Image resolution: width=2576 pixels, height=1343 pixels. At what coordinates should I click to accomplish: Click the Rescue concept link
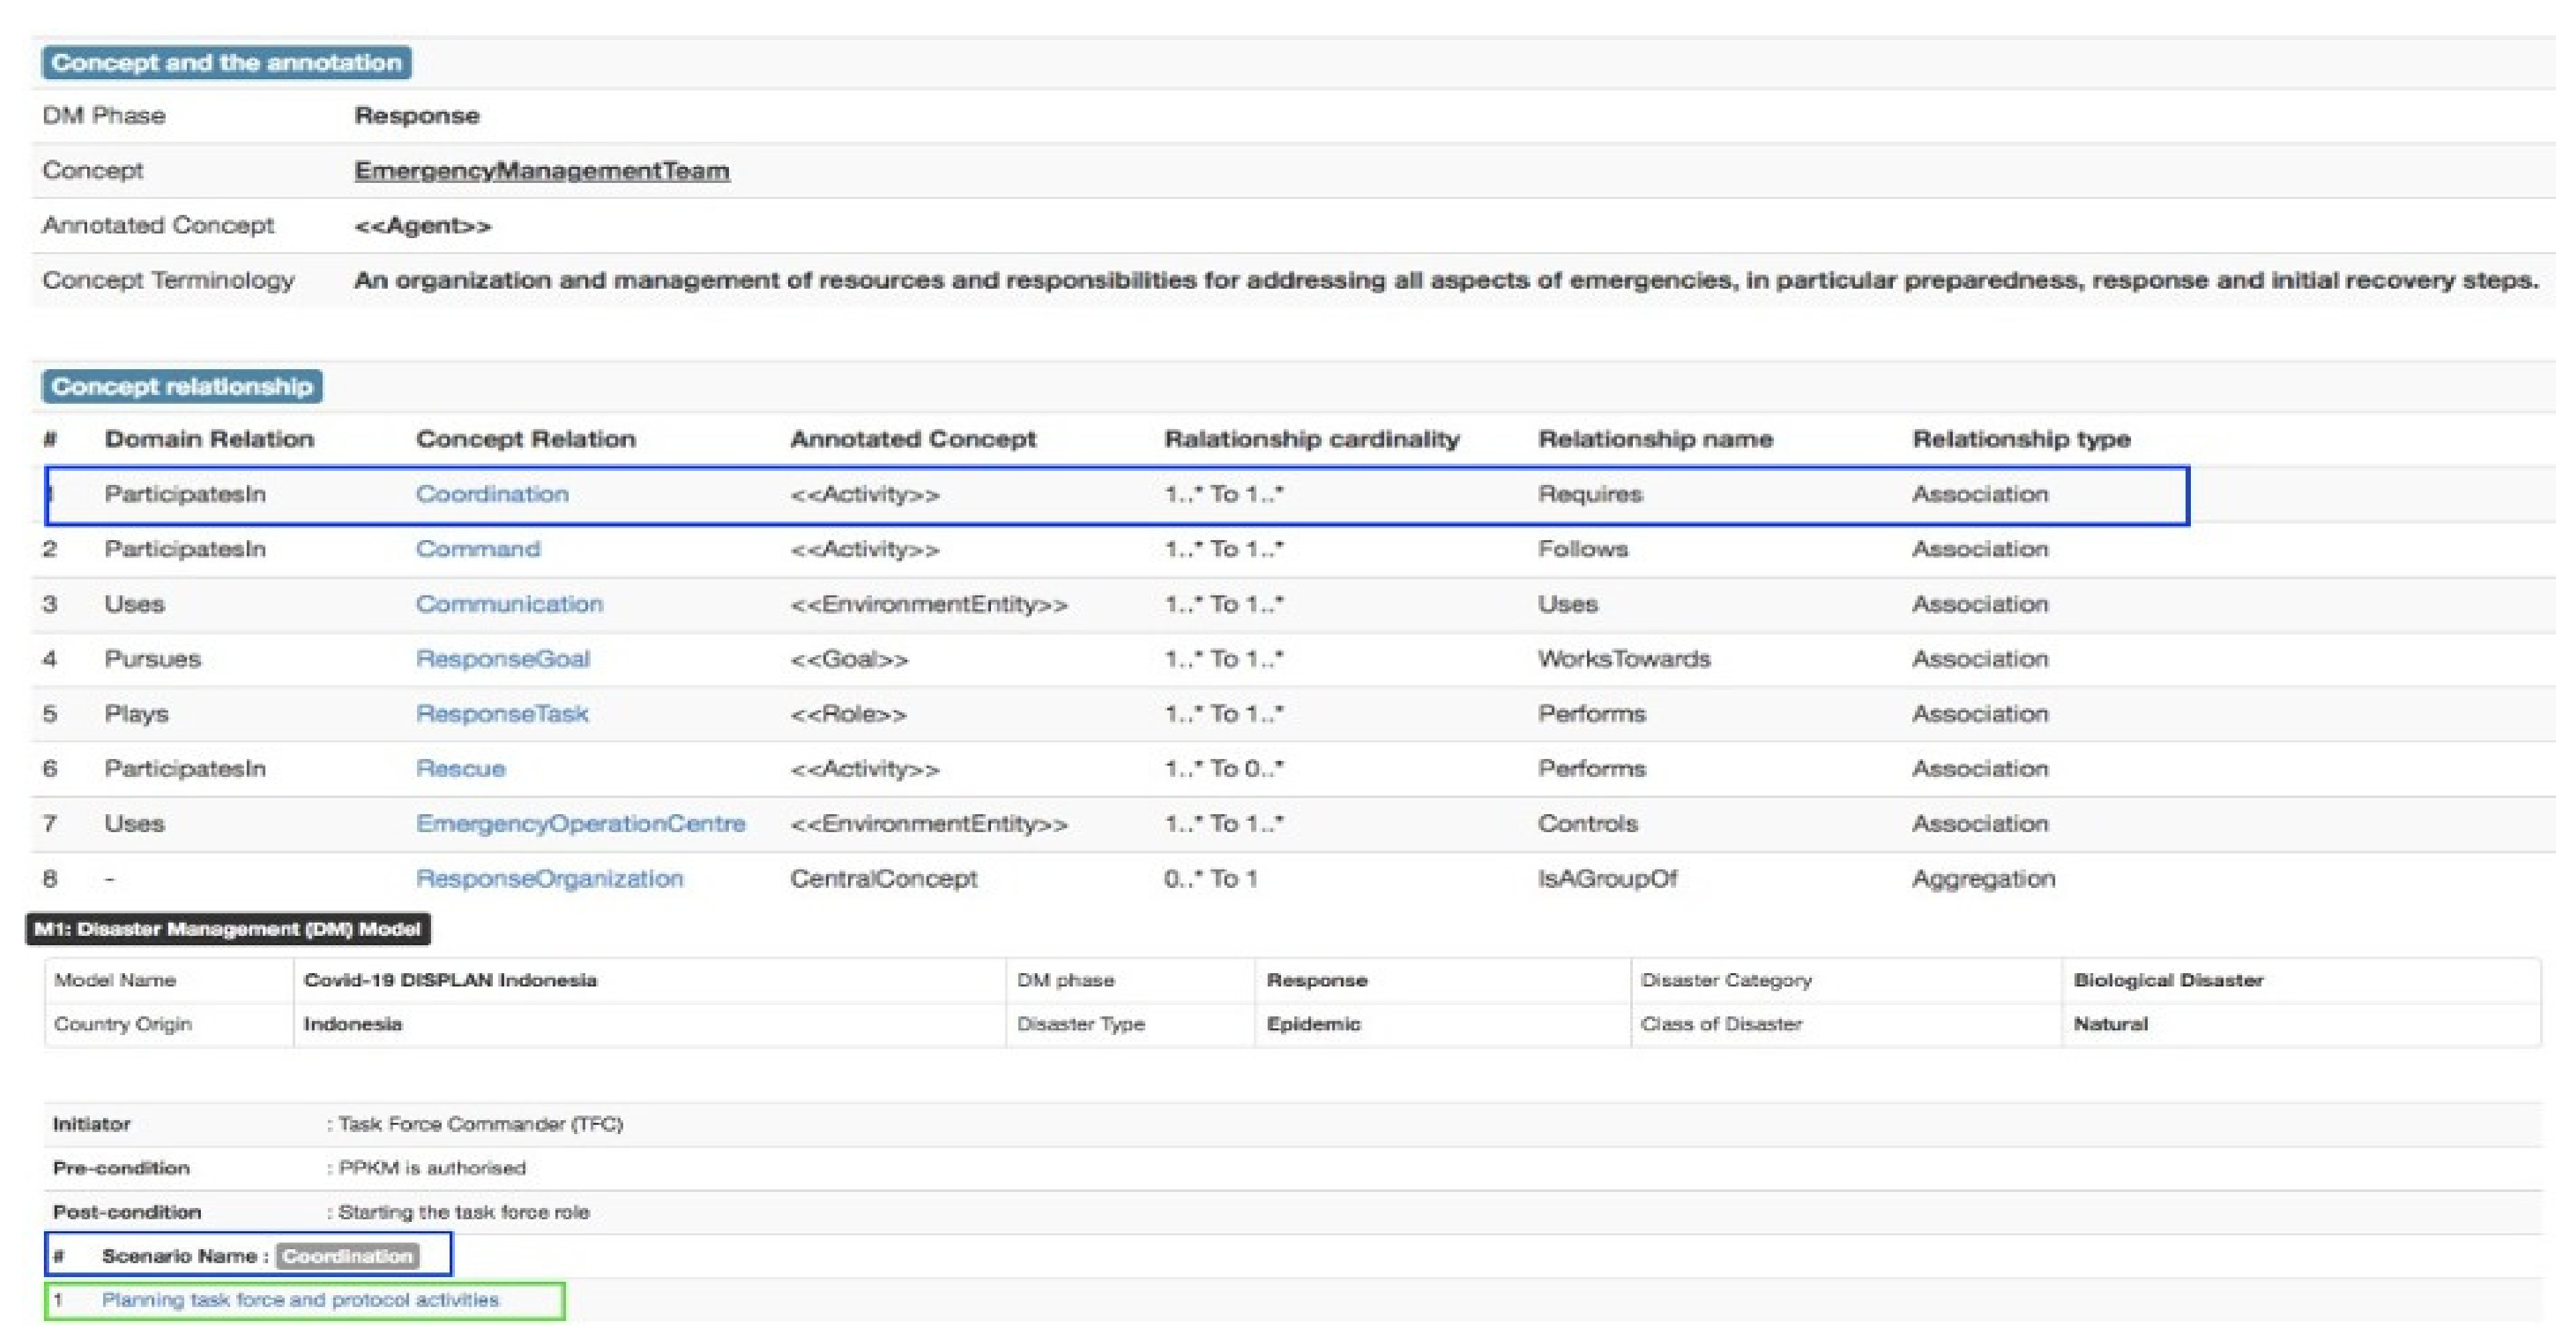[460, 769]
